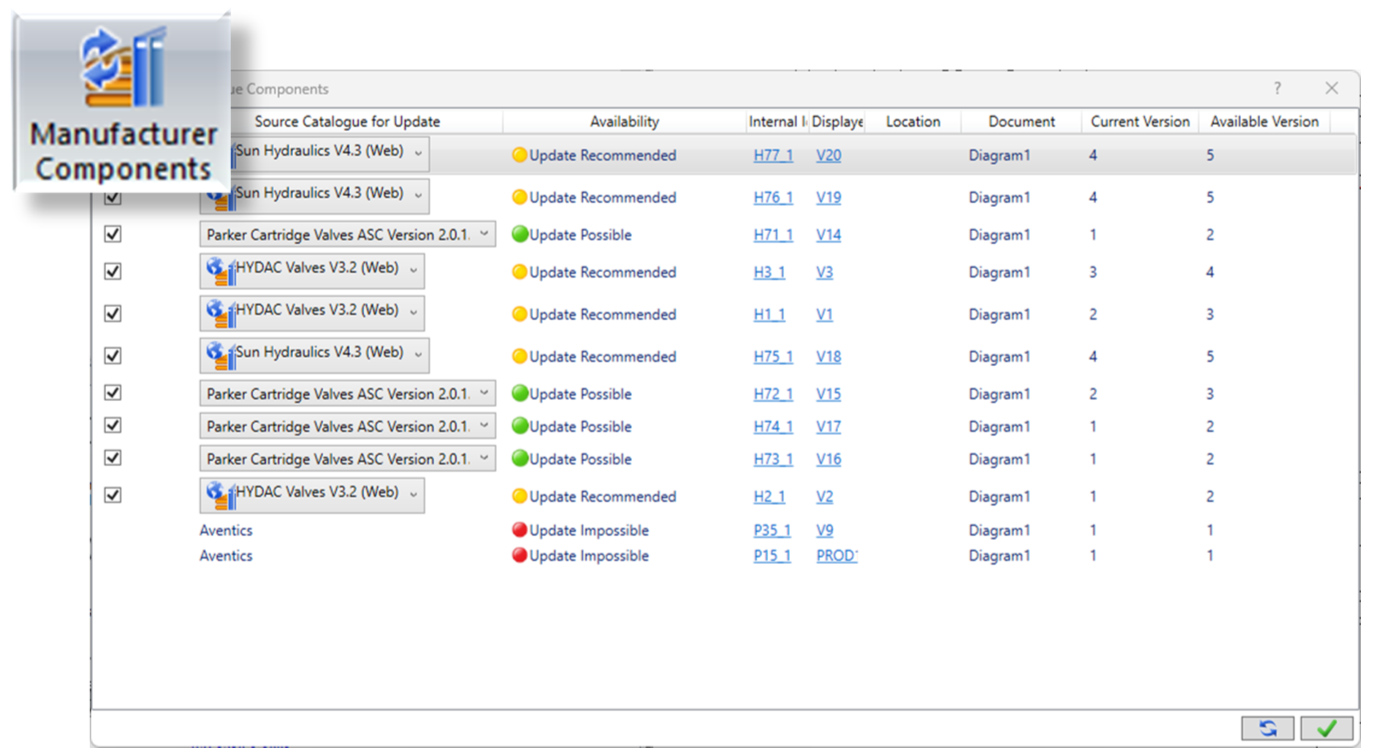The width and height of the screenshot is (1375, 748).
Task: Open the HYDAC Valves dropdown for H2_1
Action: click(x=412, y=494)
